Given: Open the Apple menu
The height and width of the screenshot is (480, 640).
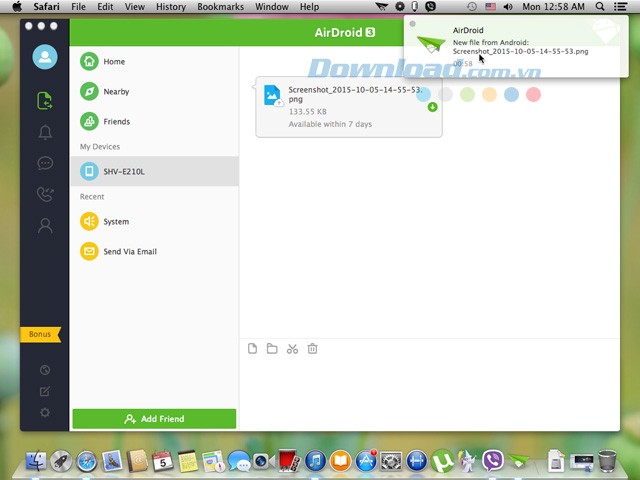Looking at the screenshot, I should click(17, 7).
